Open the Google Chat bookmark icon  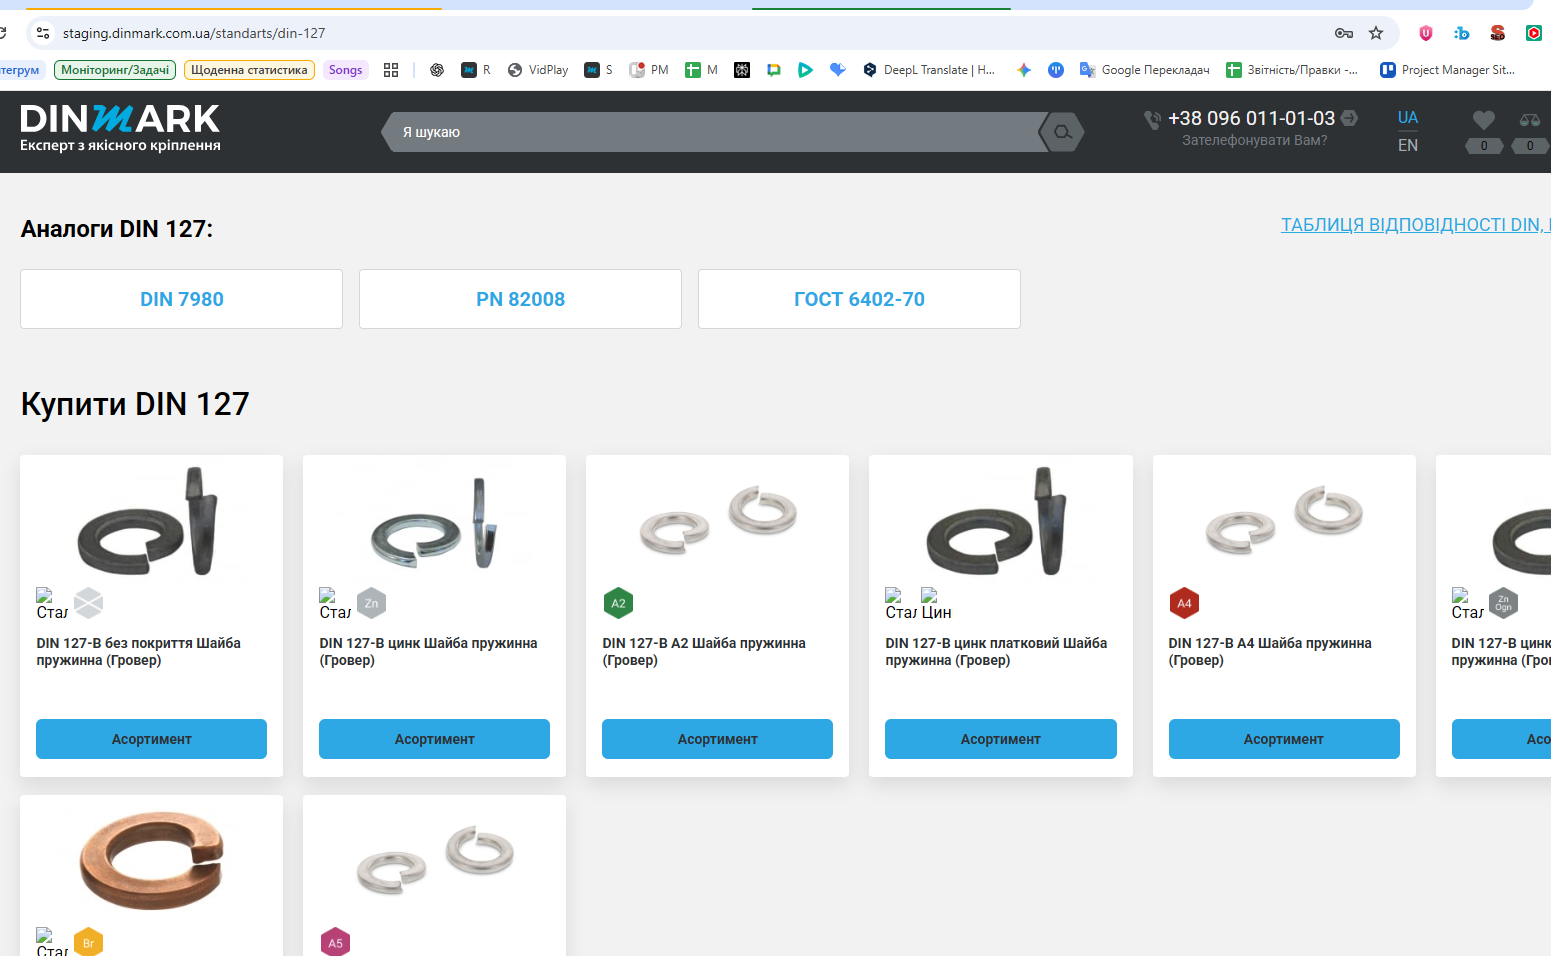pos(774,70)
